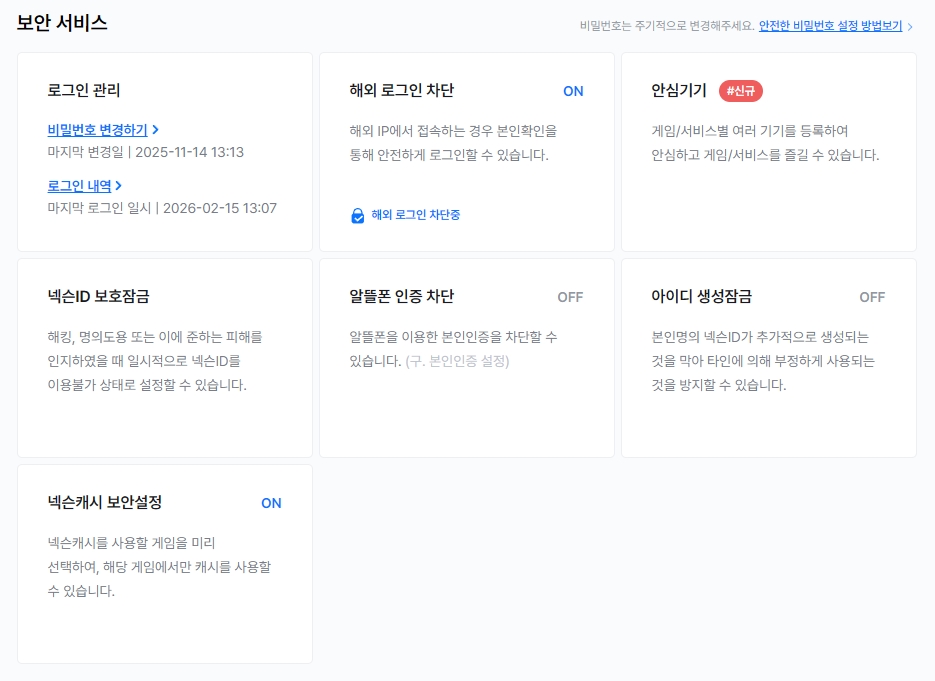This screenshot has width=935, height=681.
Task: Open the 넥슨캐시 보안설정 card title
Action: 105,503
